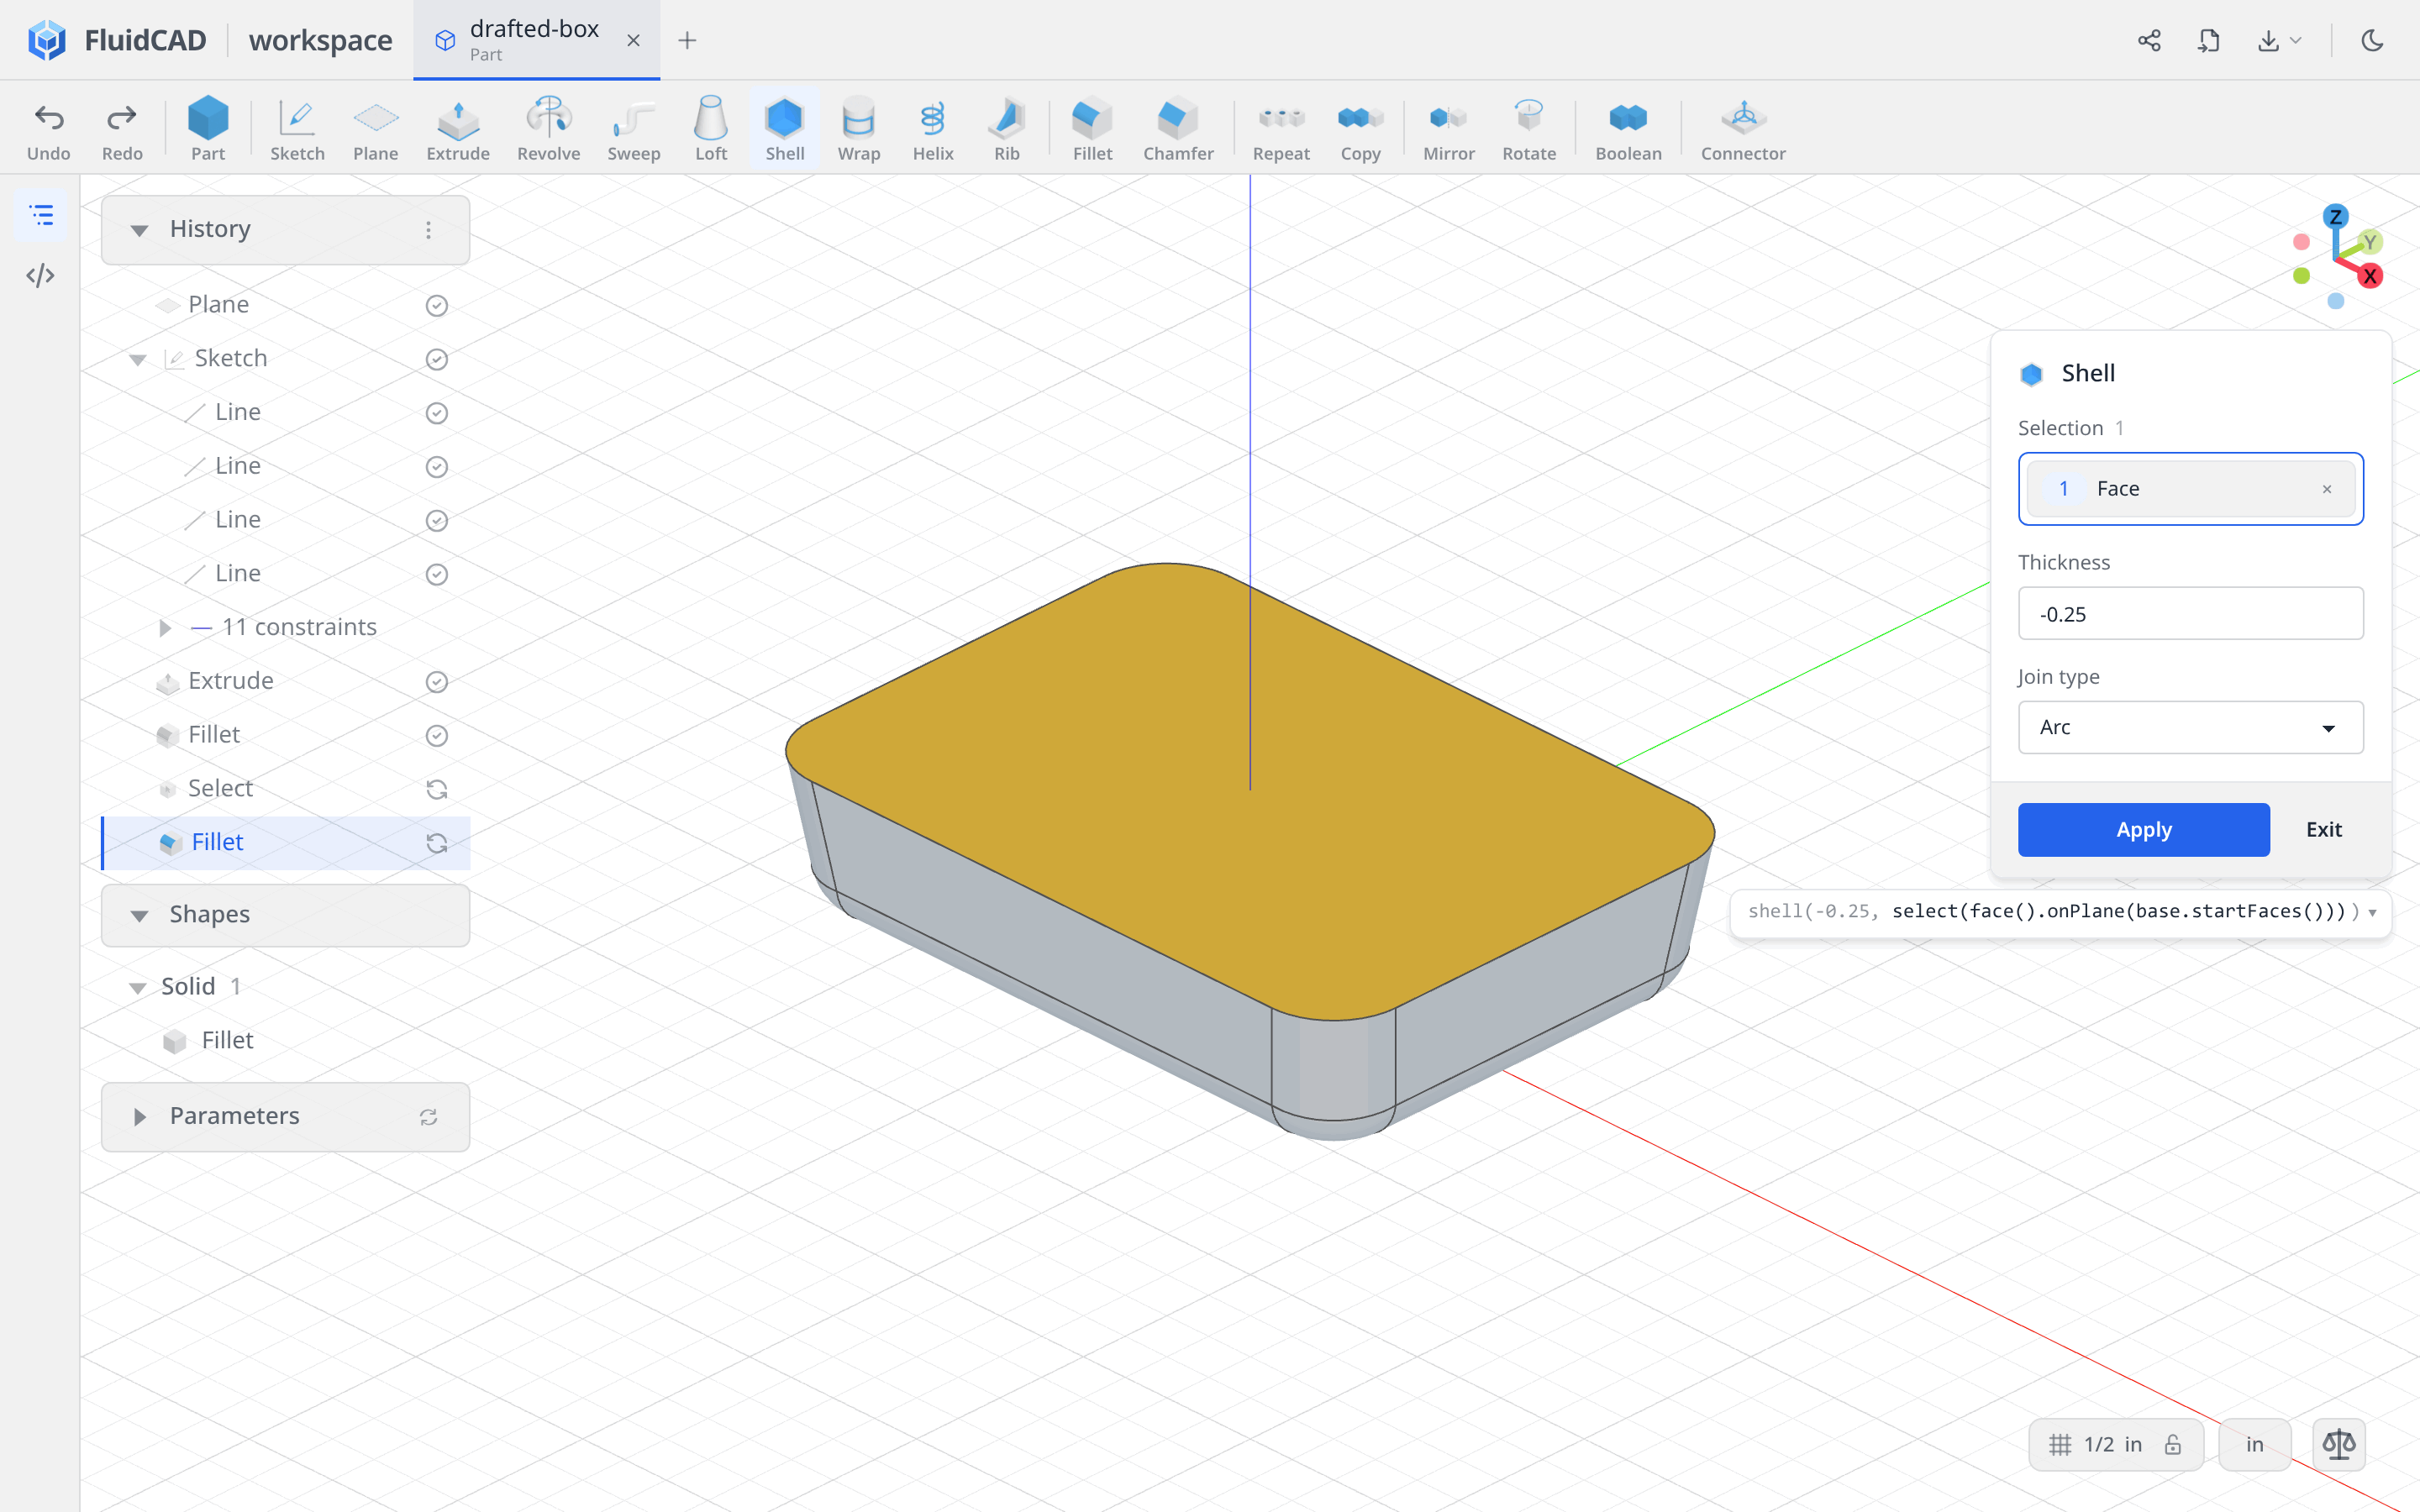Snap view to the Z axis
This screenshot has width=2420, height=1512.
(2336, 217)
